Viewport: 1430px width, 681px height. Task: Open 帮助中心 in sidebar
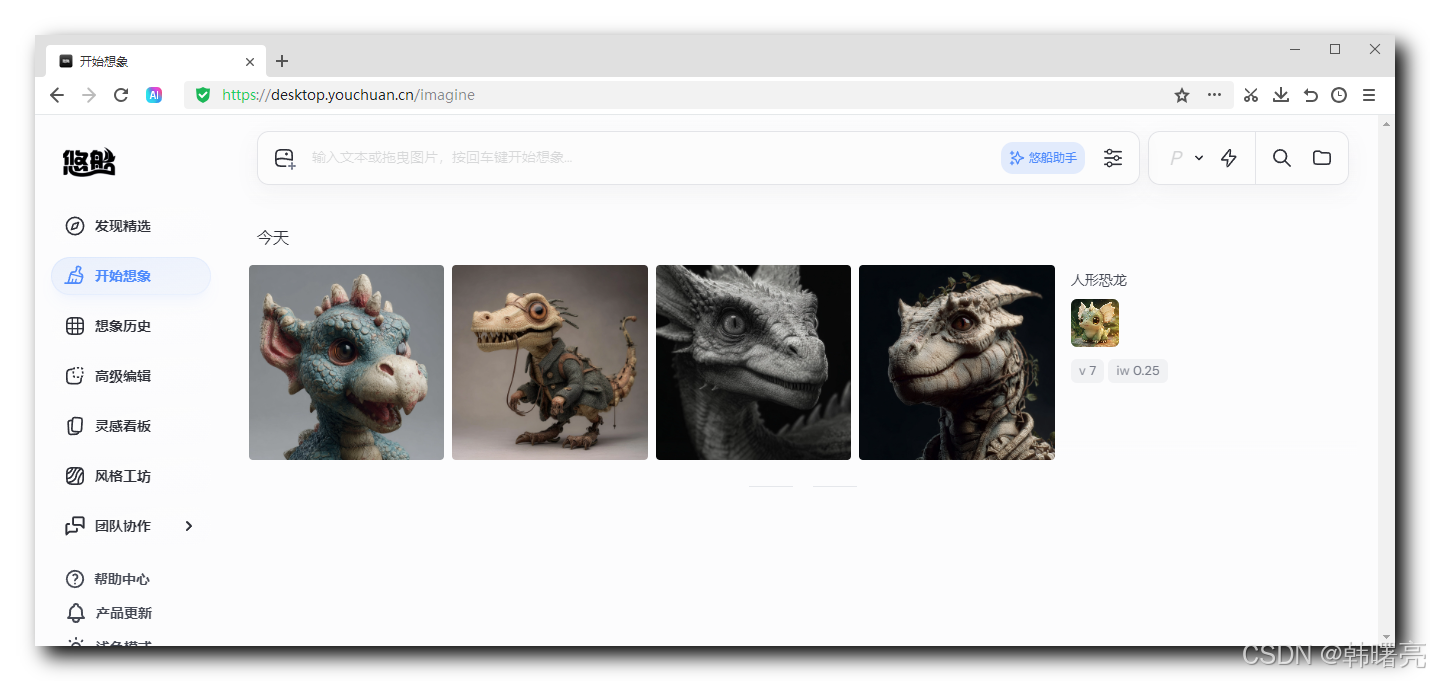pos(108,579)
